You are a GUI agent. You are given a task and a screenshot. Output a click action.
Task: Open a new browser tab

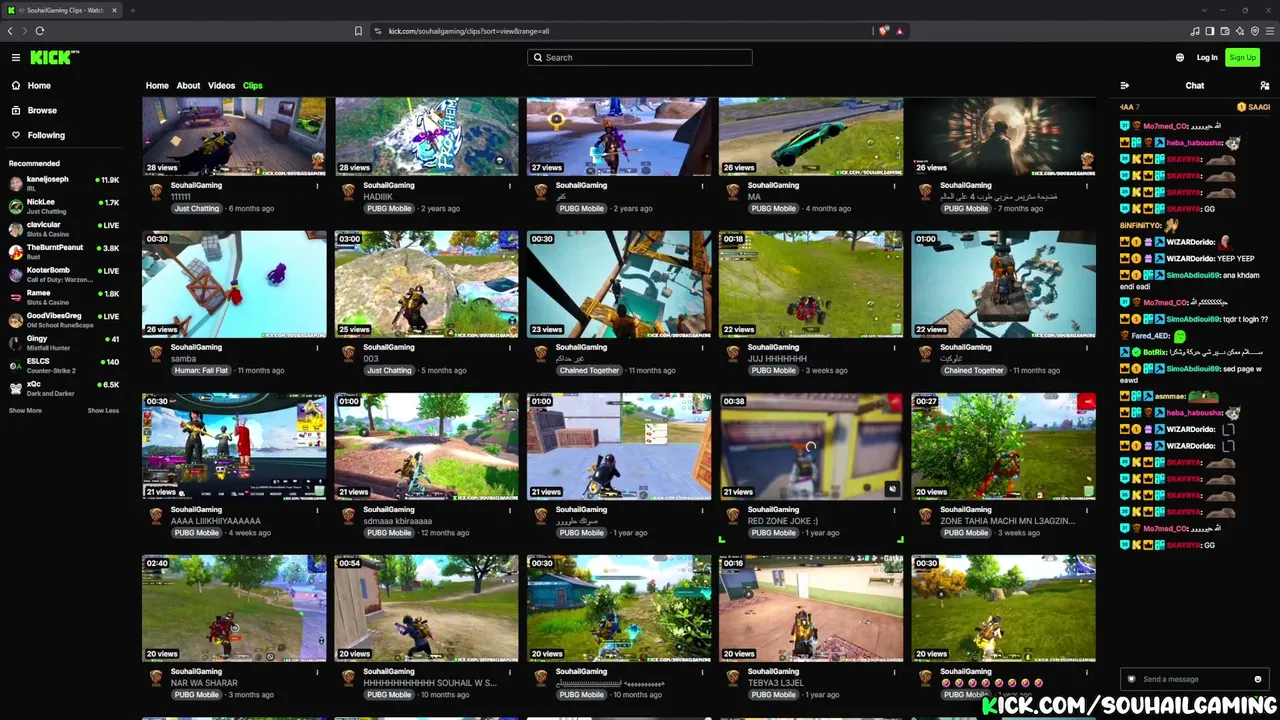pos(132,10)
